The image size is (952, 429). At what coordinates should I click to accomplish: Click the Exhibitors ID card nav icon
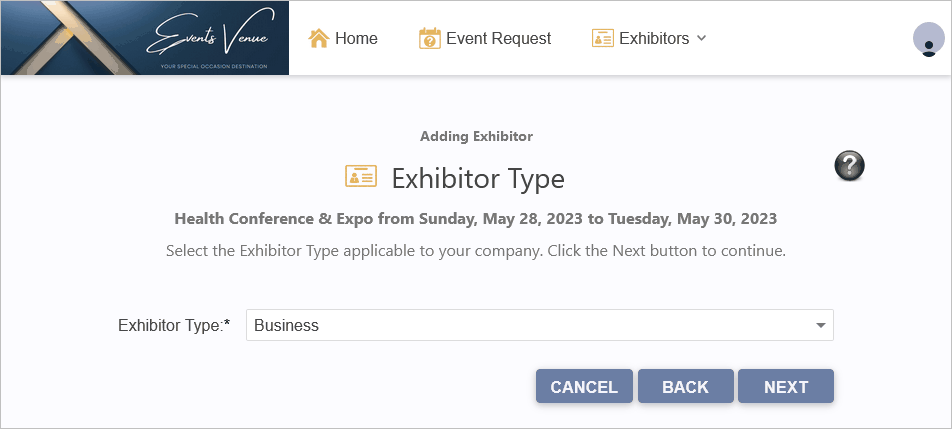pyautogui.click(x=603, y=38)
